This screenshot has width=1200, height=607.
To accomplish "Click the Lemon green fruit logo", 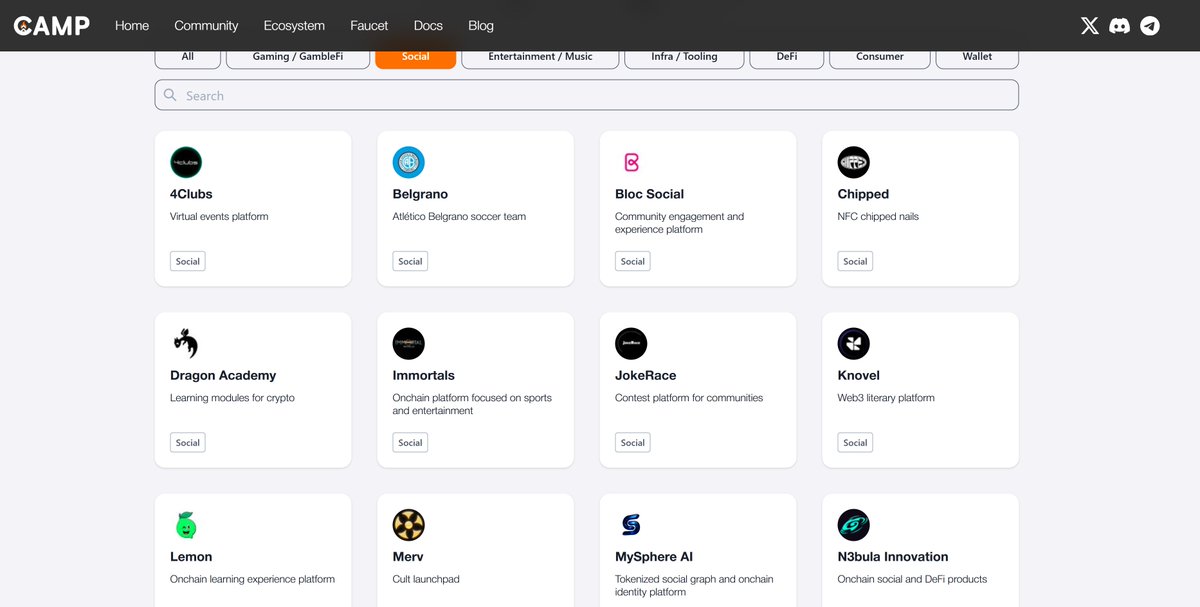I will [x=186, y=525].
